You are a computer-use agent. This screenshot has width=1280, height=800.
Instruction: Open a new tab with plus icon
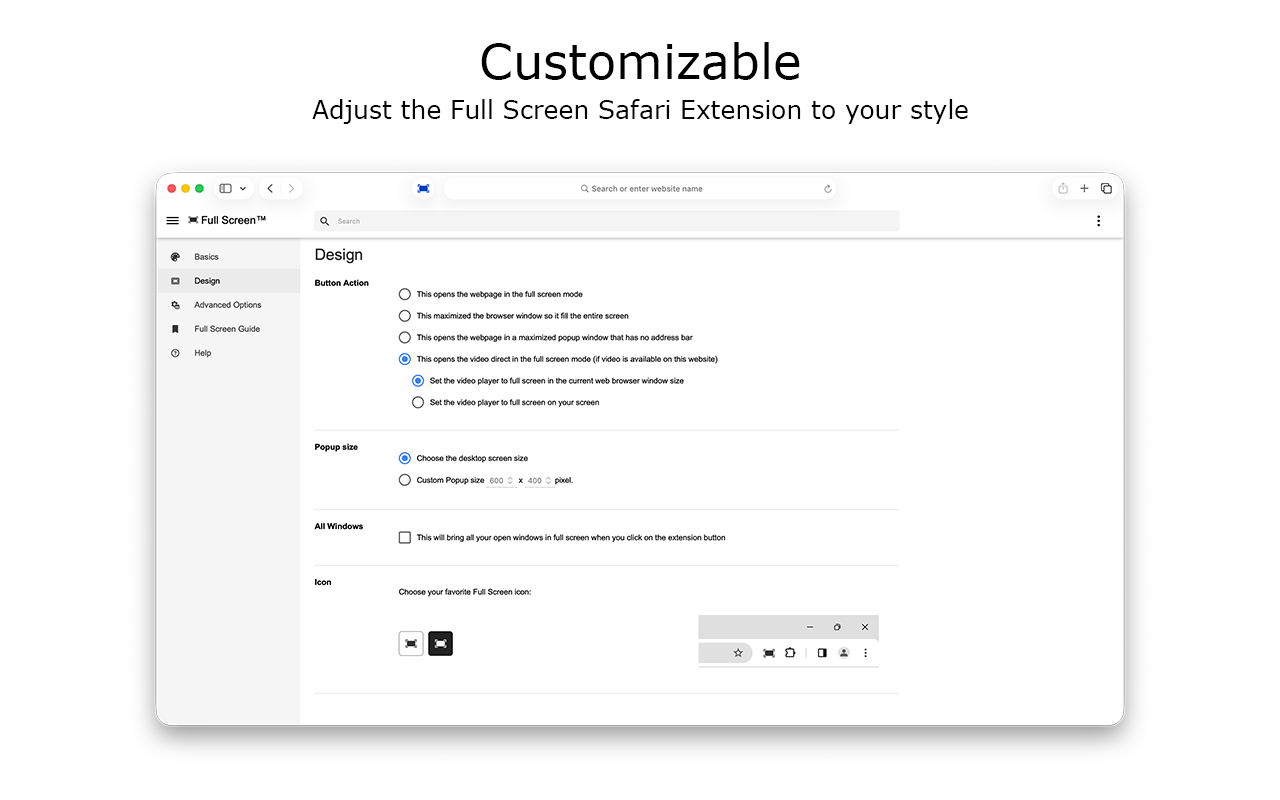[x=1084, y=188]
